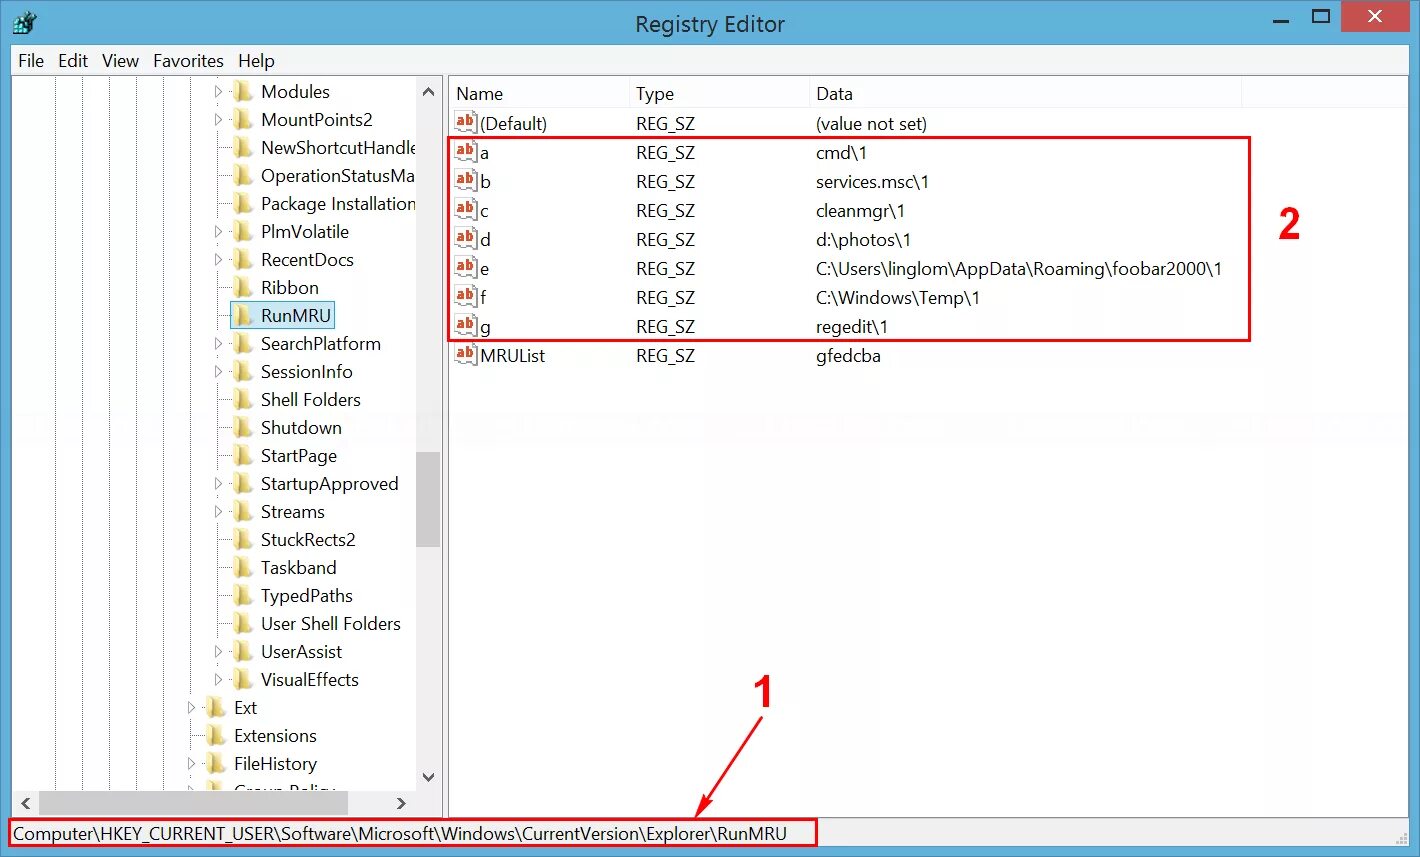Select the Shell Folders key

tap(310, 400)
